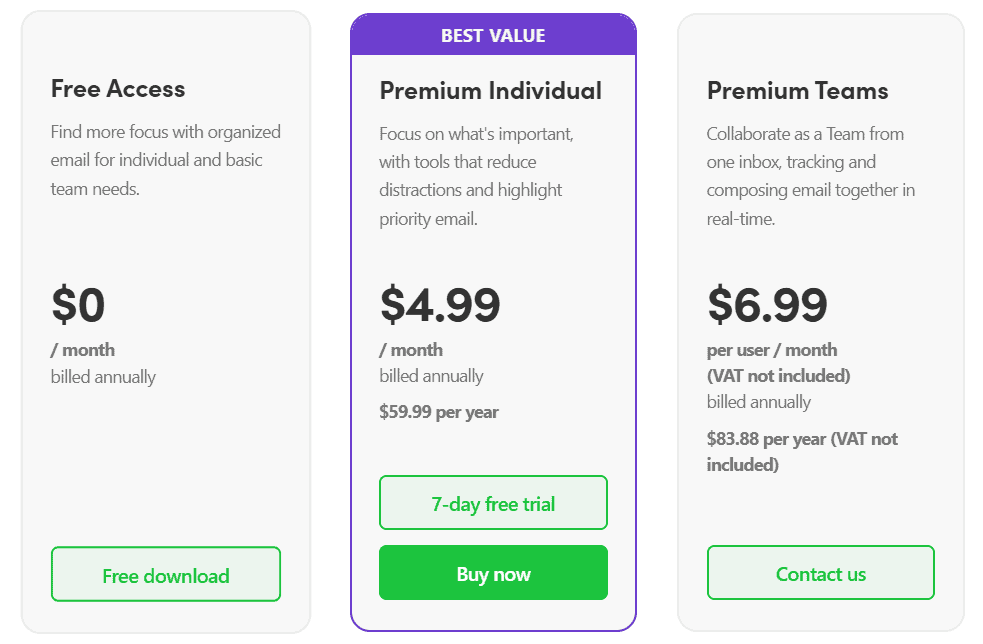The width and height of the screenshot is (983, 644).
Task: Click the $0 price
Action: pos(78,305)
